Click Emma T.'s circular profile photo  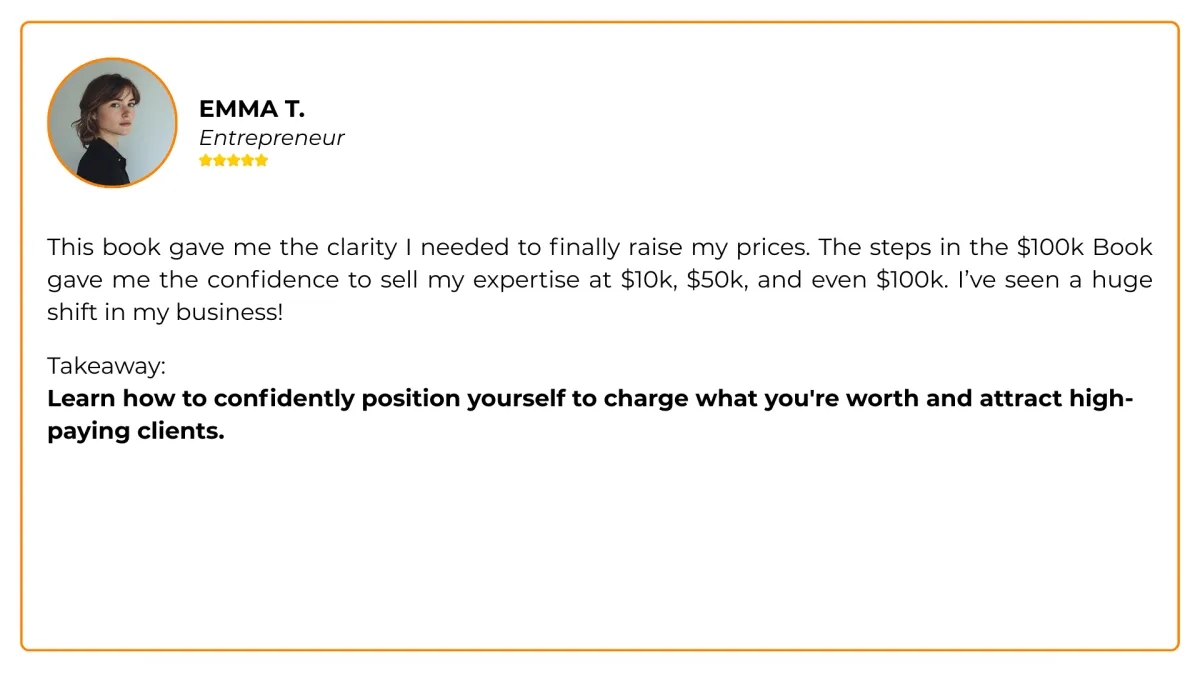[112, 122]
